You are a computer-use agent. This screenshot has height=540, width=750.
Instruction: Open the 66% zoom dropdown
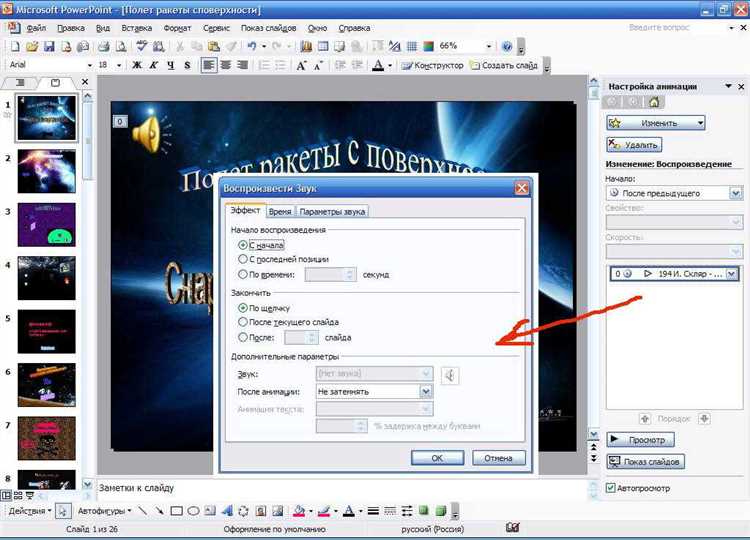coord(489,46)
